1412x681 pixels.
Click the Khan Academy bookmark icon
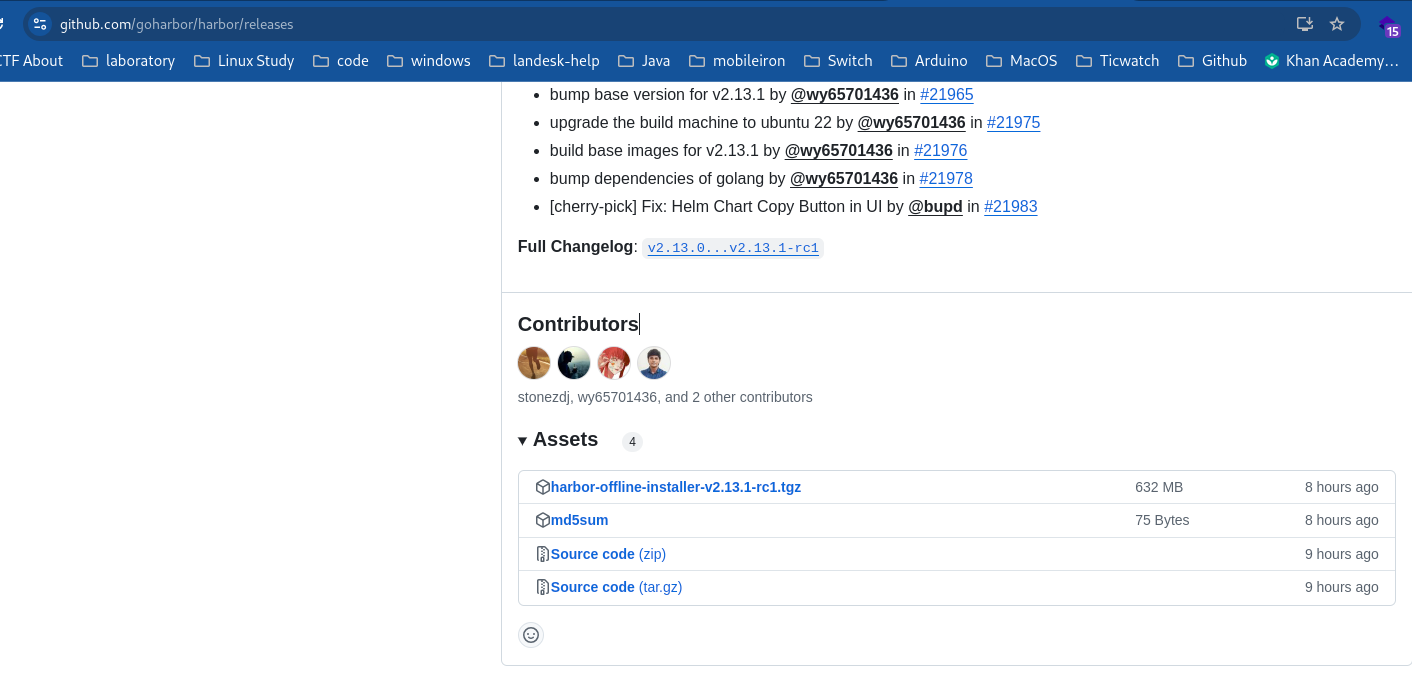[1272, 61]
